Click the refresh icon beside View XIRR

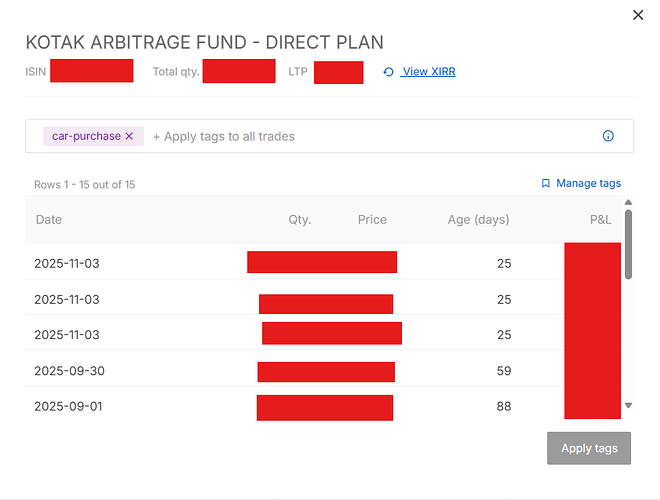(x=388, y=72)
